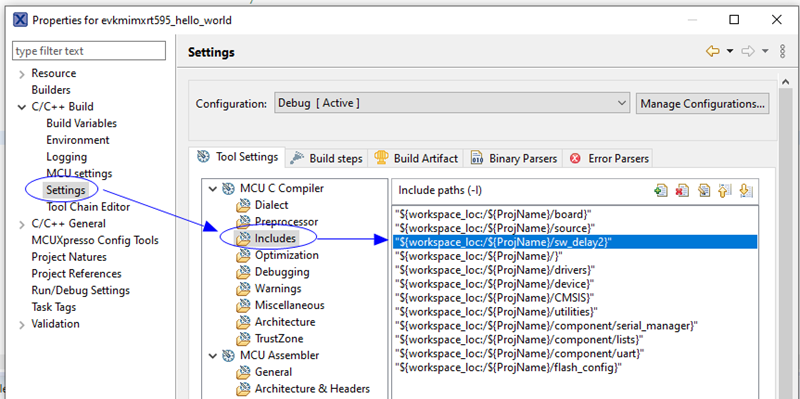Focus the type filter text field
Viewport: 800px width, 399px height.
[89, 51]
